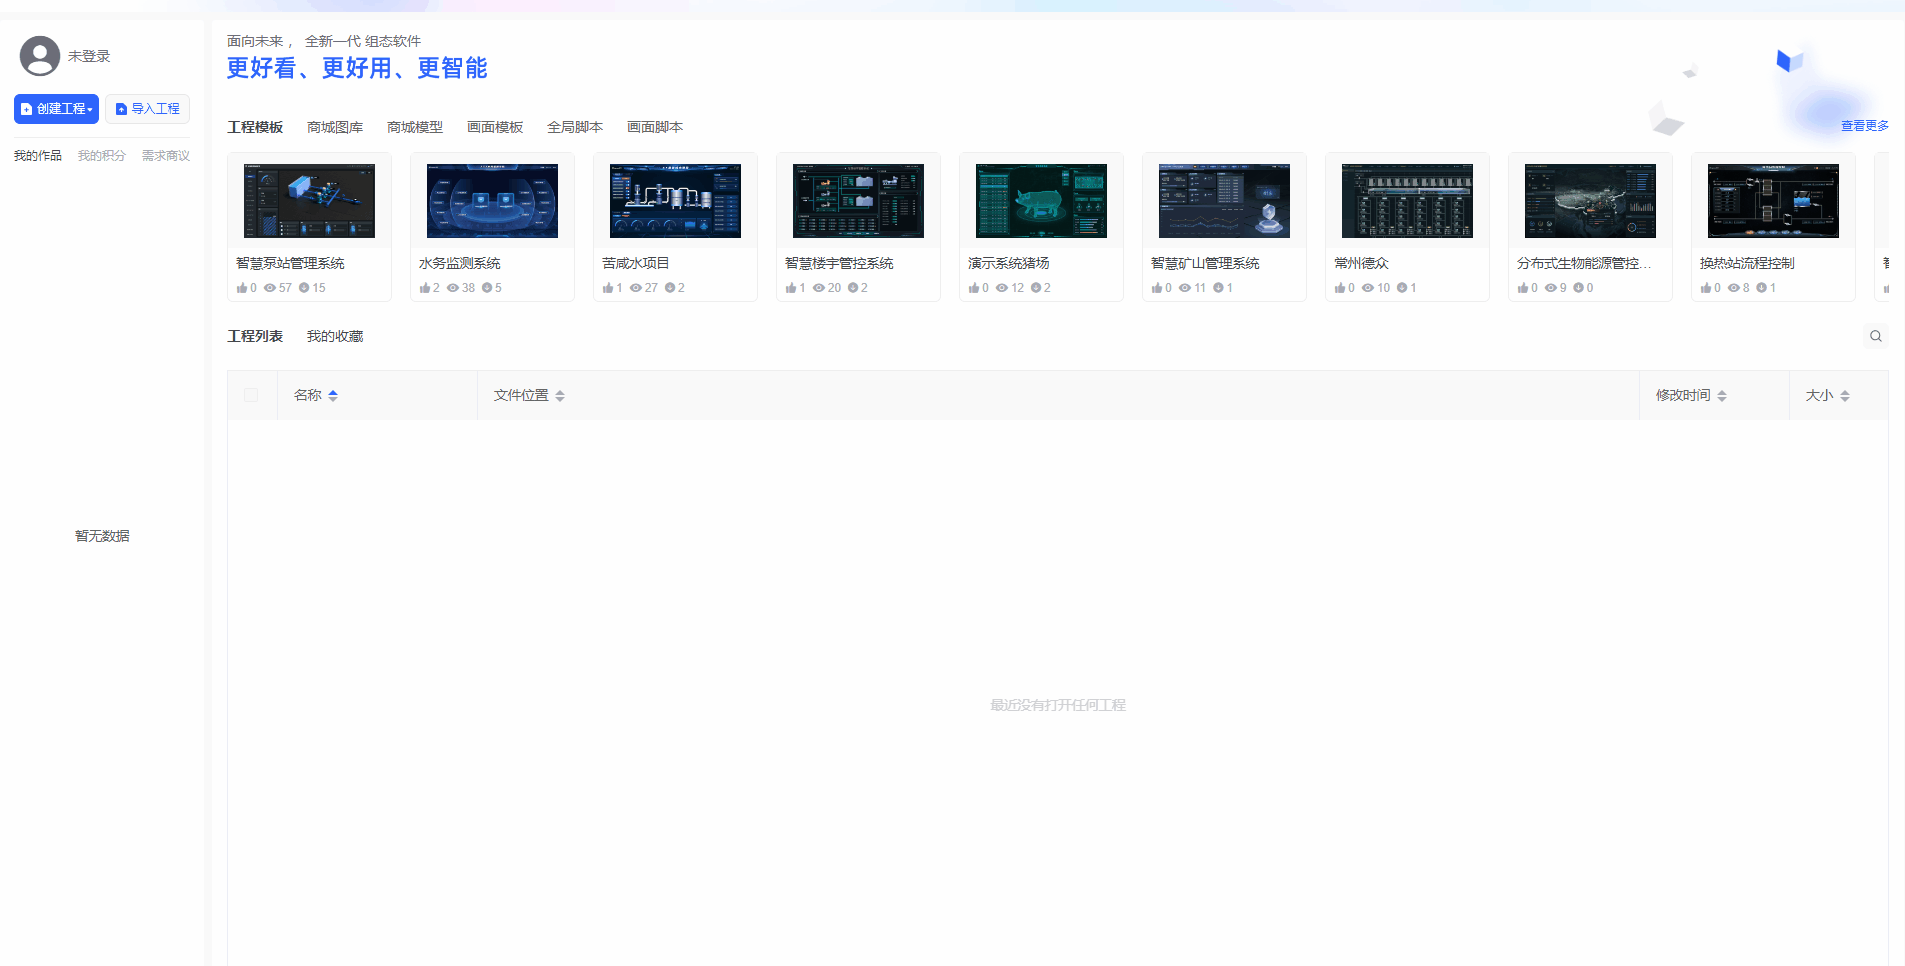This screenshot has height=966, width=1905.
Task: Sort project list by 修改时间 column
Action: click(x=1722, y=396)
